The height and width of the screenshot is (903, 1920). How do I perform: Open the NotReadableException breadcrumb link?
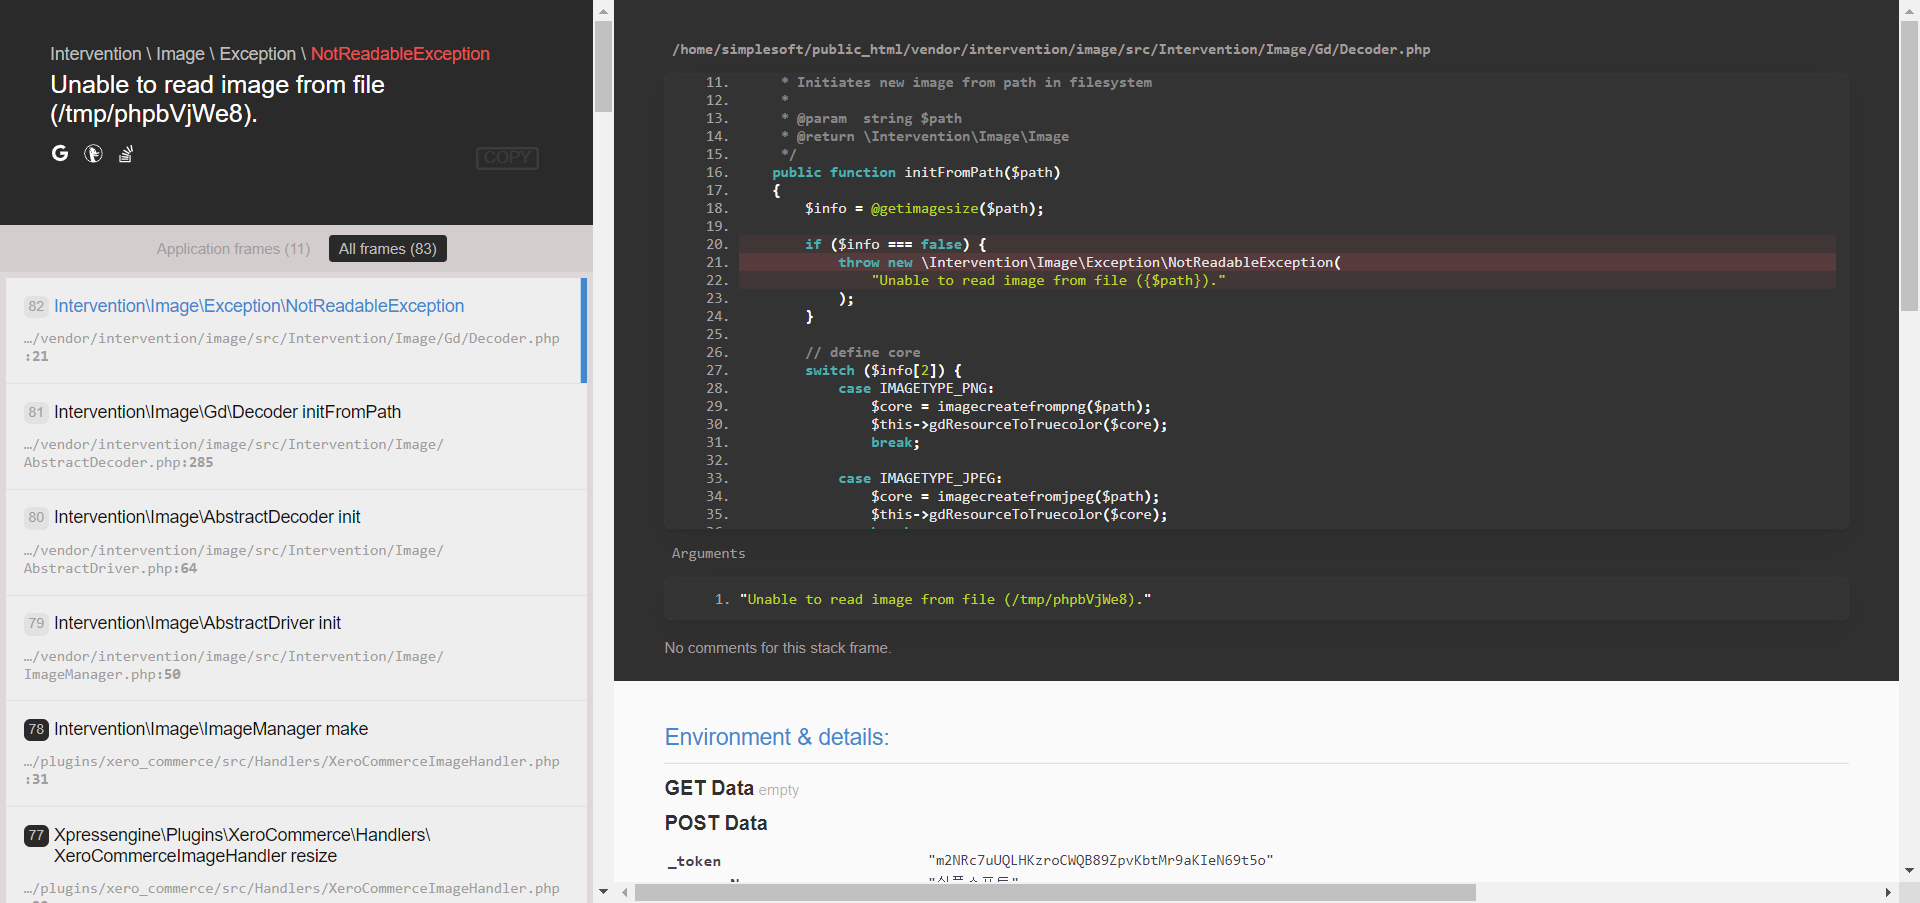click(x=399, y=54)
